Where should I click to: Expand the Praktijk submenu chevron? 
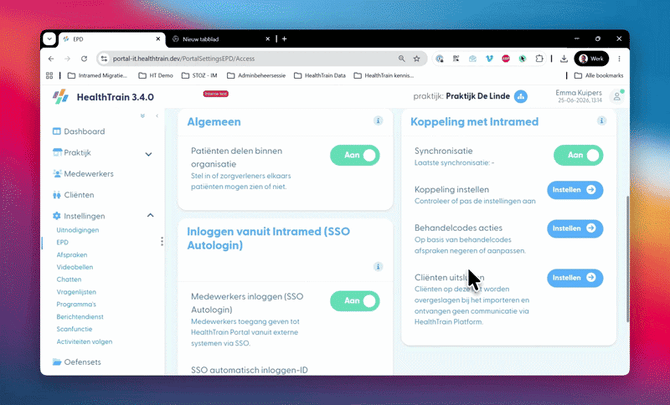tap(148, 154)
